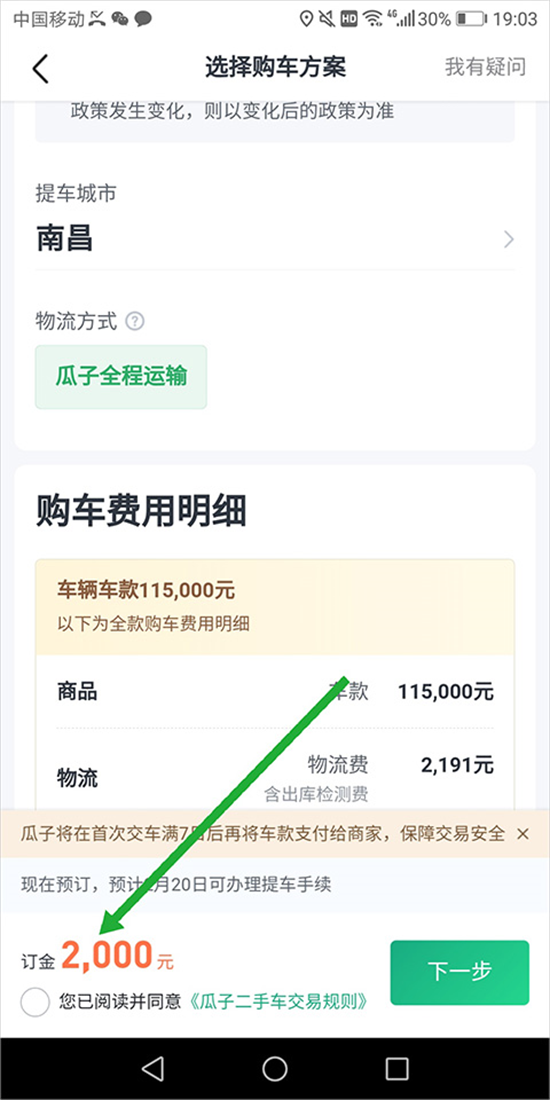This screenshot has width=550, height=1100.
Task: Open Android recent apps square button
Action: click(x=397, y=1068)
